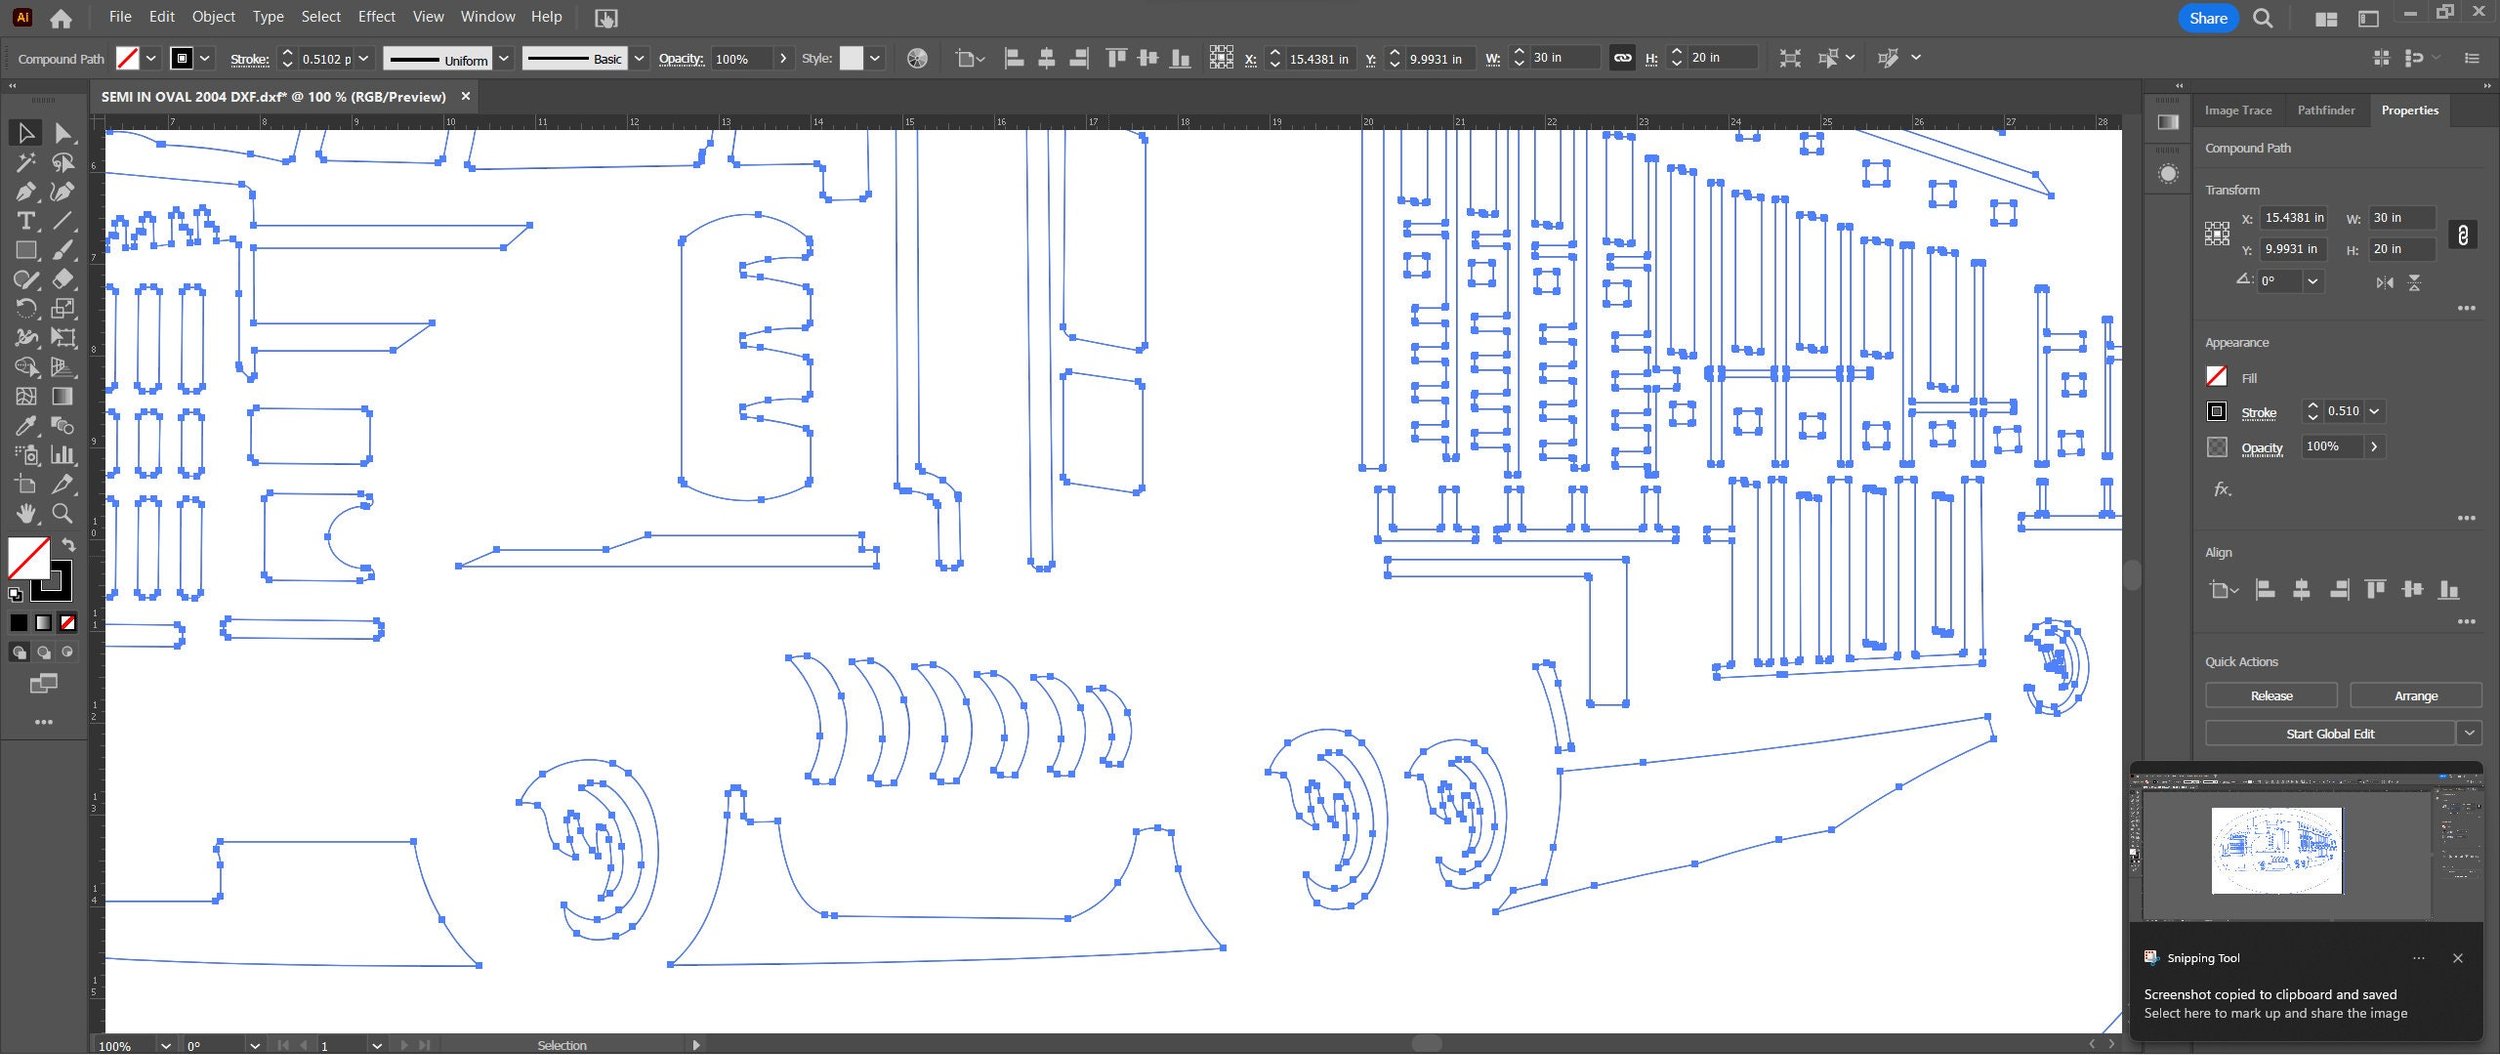Screen dimensions: 2500x1055
Task: Open Uniform width profile dropdown
Action: point(504,59)
